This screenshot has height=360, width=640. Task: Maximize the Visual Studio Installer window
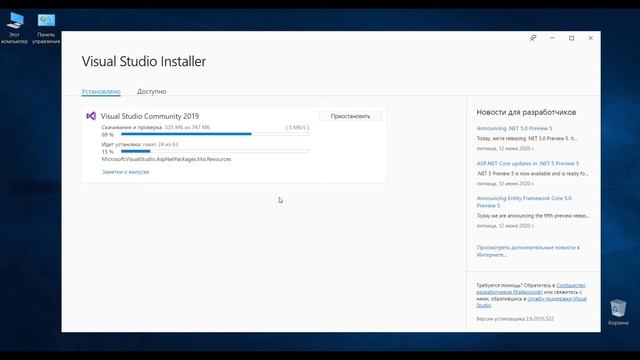[x=571, y=38]
